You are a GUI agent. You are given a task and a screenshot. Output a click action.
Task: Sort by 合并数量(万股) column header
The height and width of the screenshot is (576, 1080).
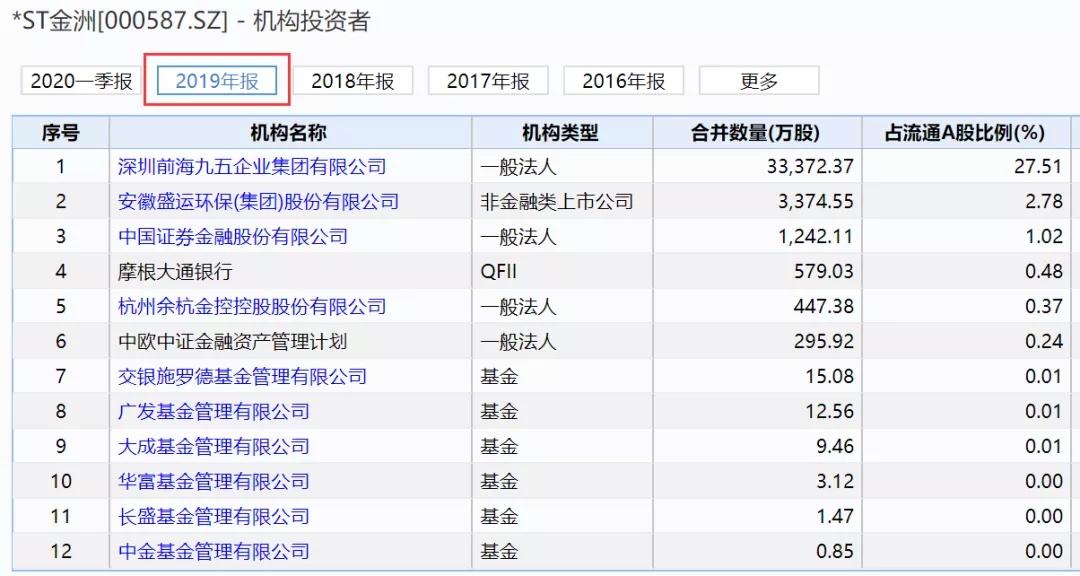pos(757,132)
